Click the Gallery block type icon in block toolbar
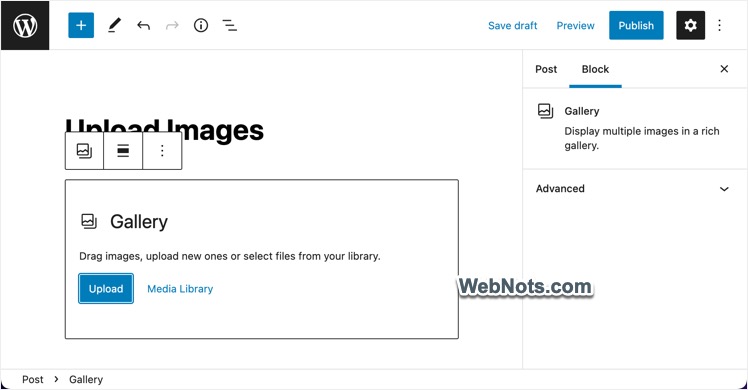 (84, 151)
